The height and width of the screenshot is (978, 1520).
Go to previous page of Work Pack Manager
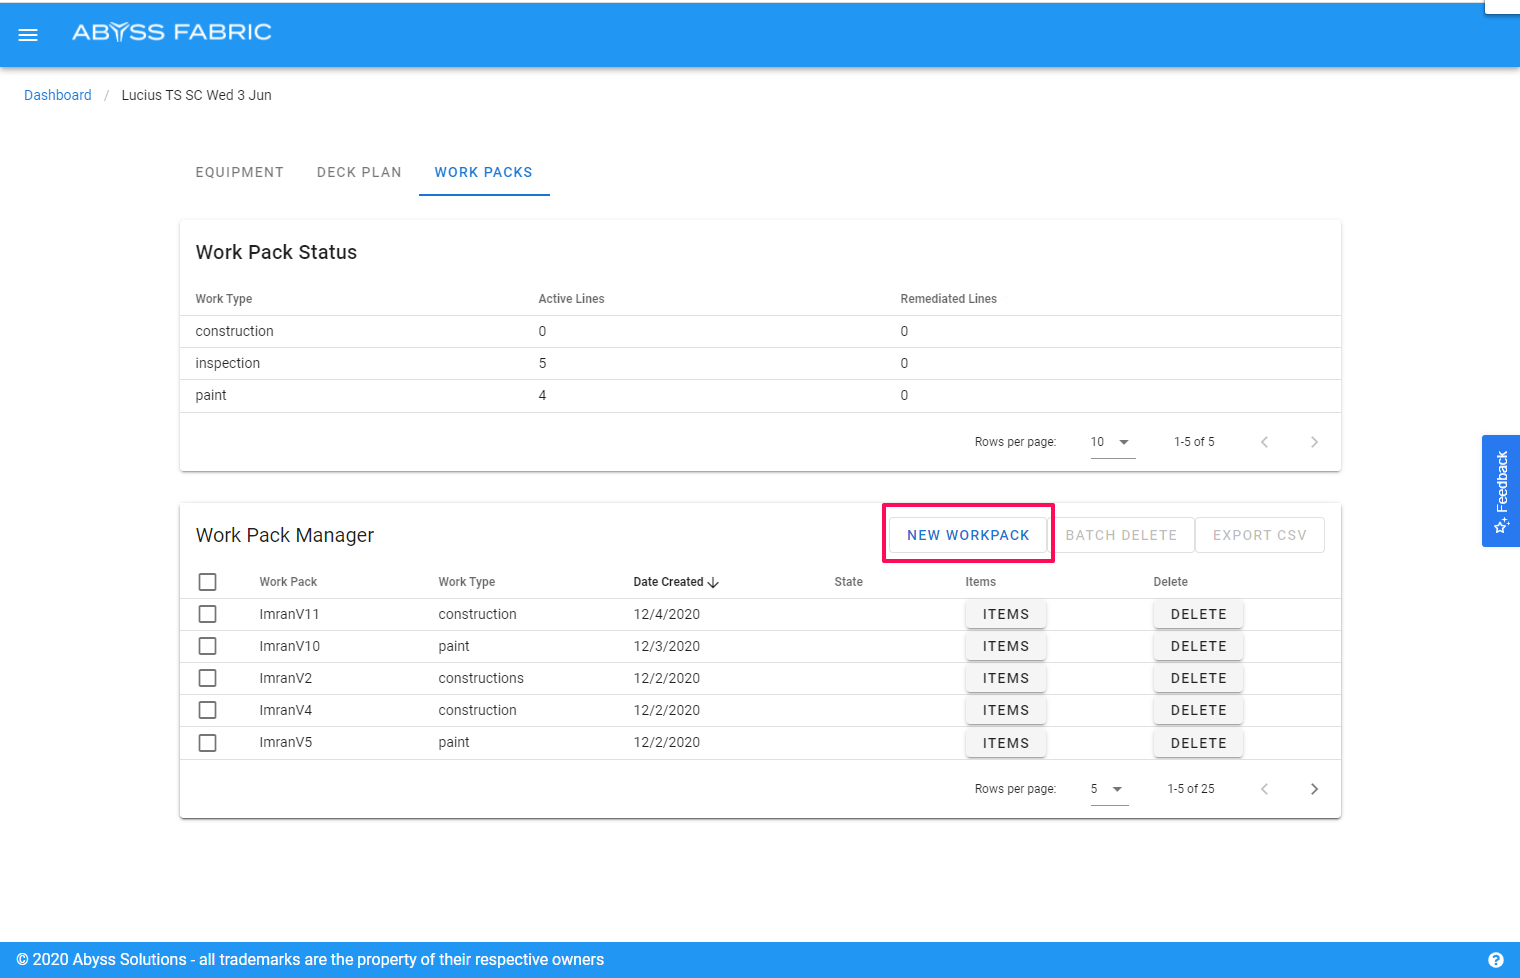(x=1264, y=789)
